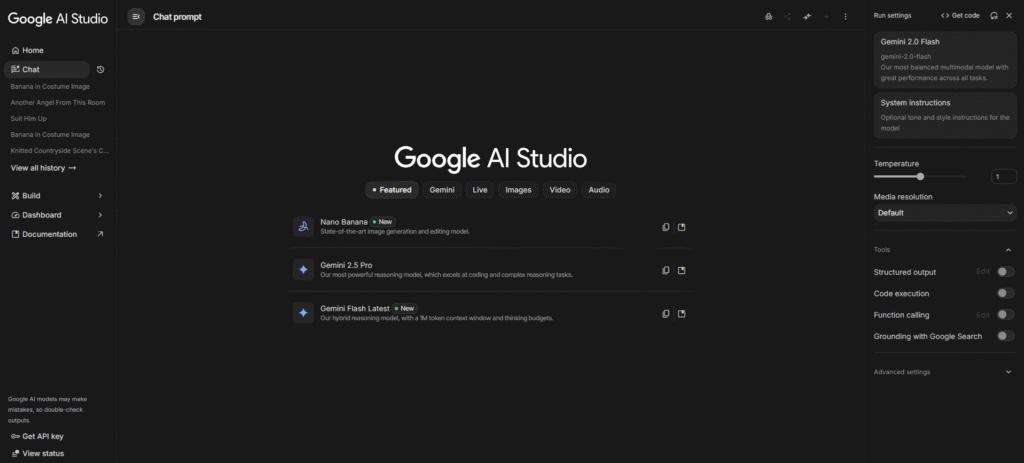1024x463 pixels.
Task: Open View all history link
Action: (43, 168)
